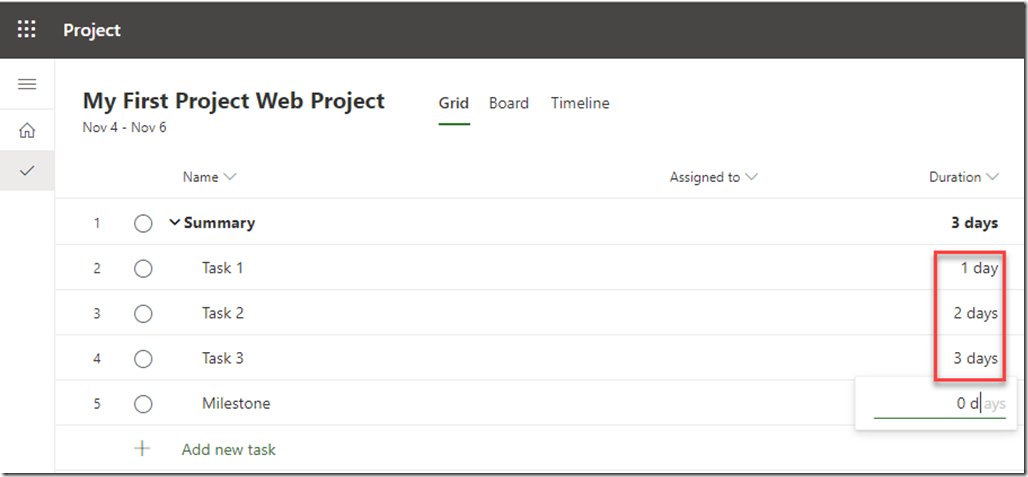Collapse the Summary task group chevron
Image resolution: width=1028 pixels, height=477 pixels.
click(x=175, y=223)
